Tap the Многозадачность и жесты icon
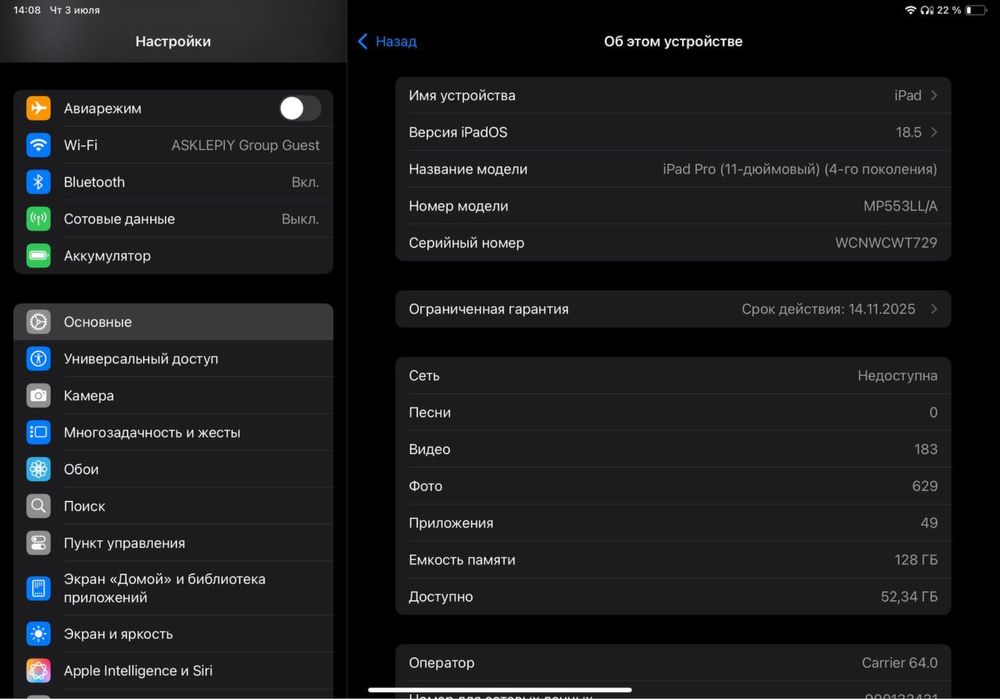 (x=38, y=432)
